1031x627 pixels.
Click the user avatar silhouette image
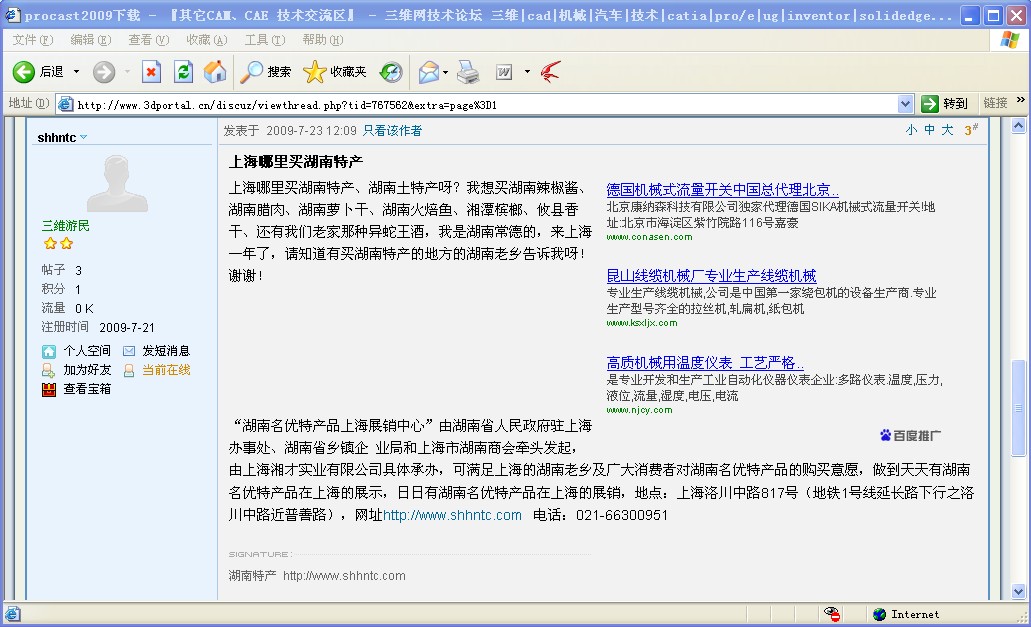click(x=117, y=183)
